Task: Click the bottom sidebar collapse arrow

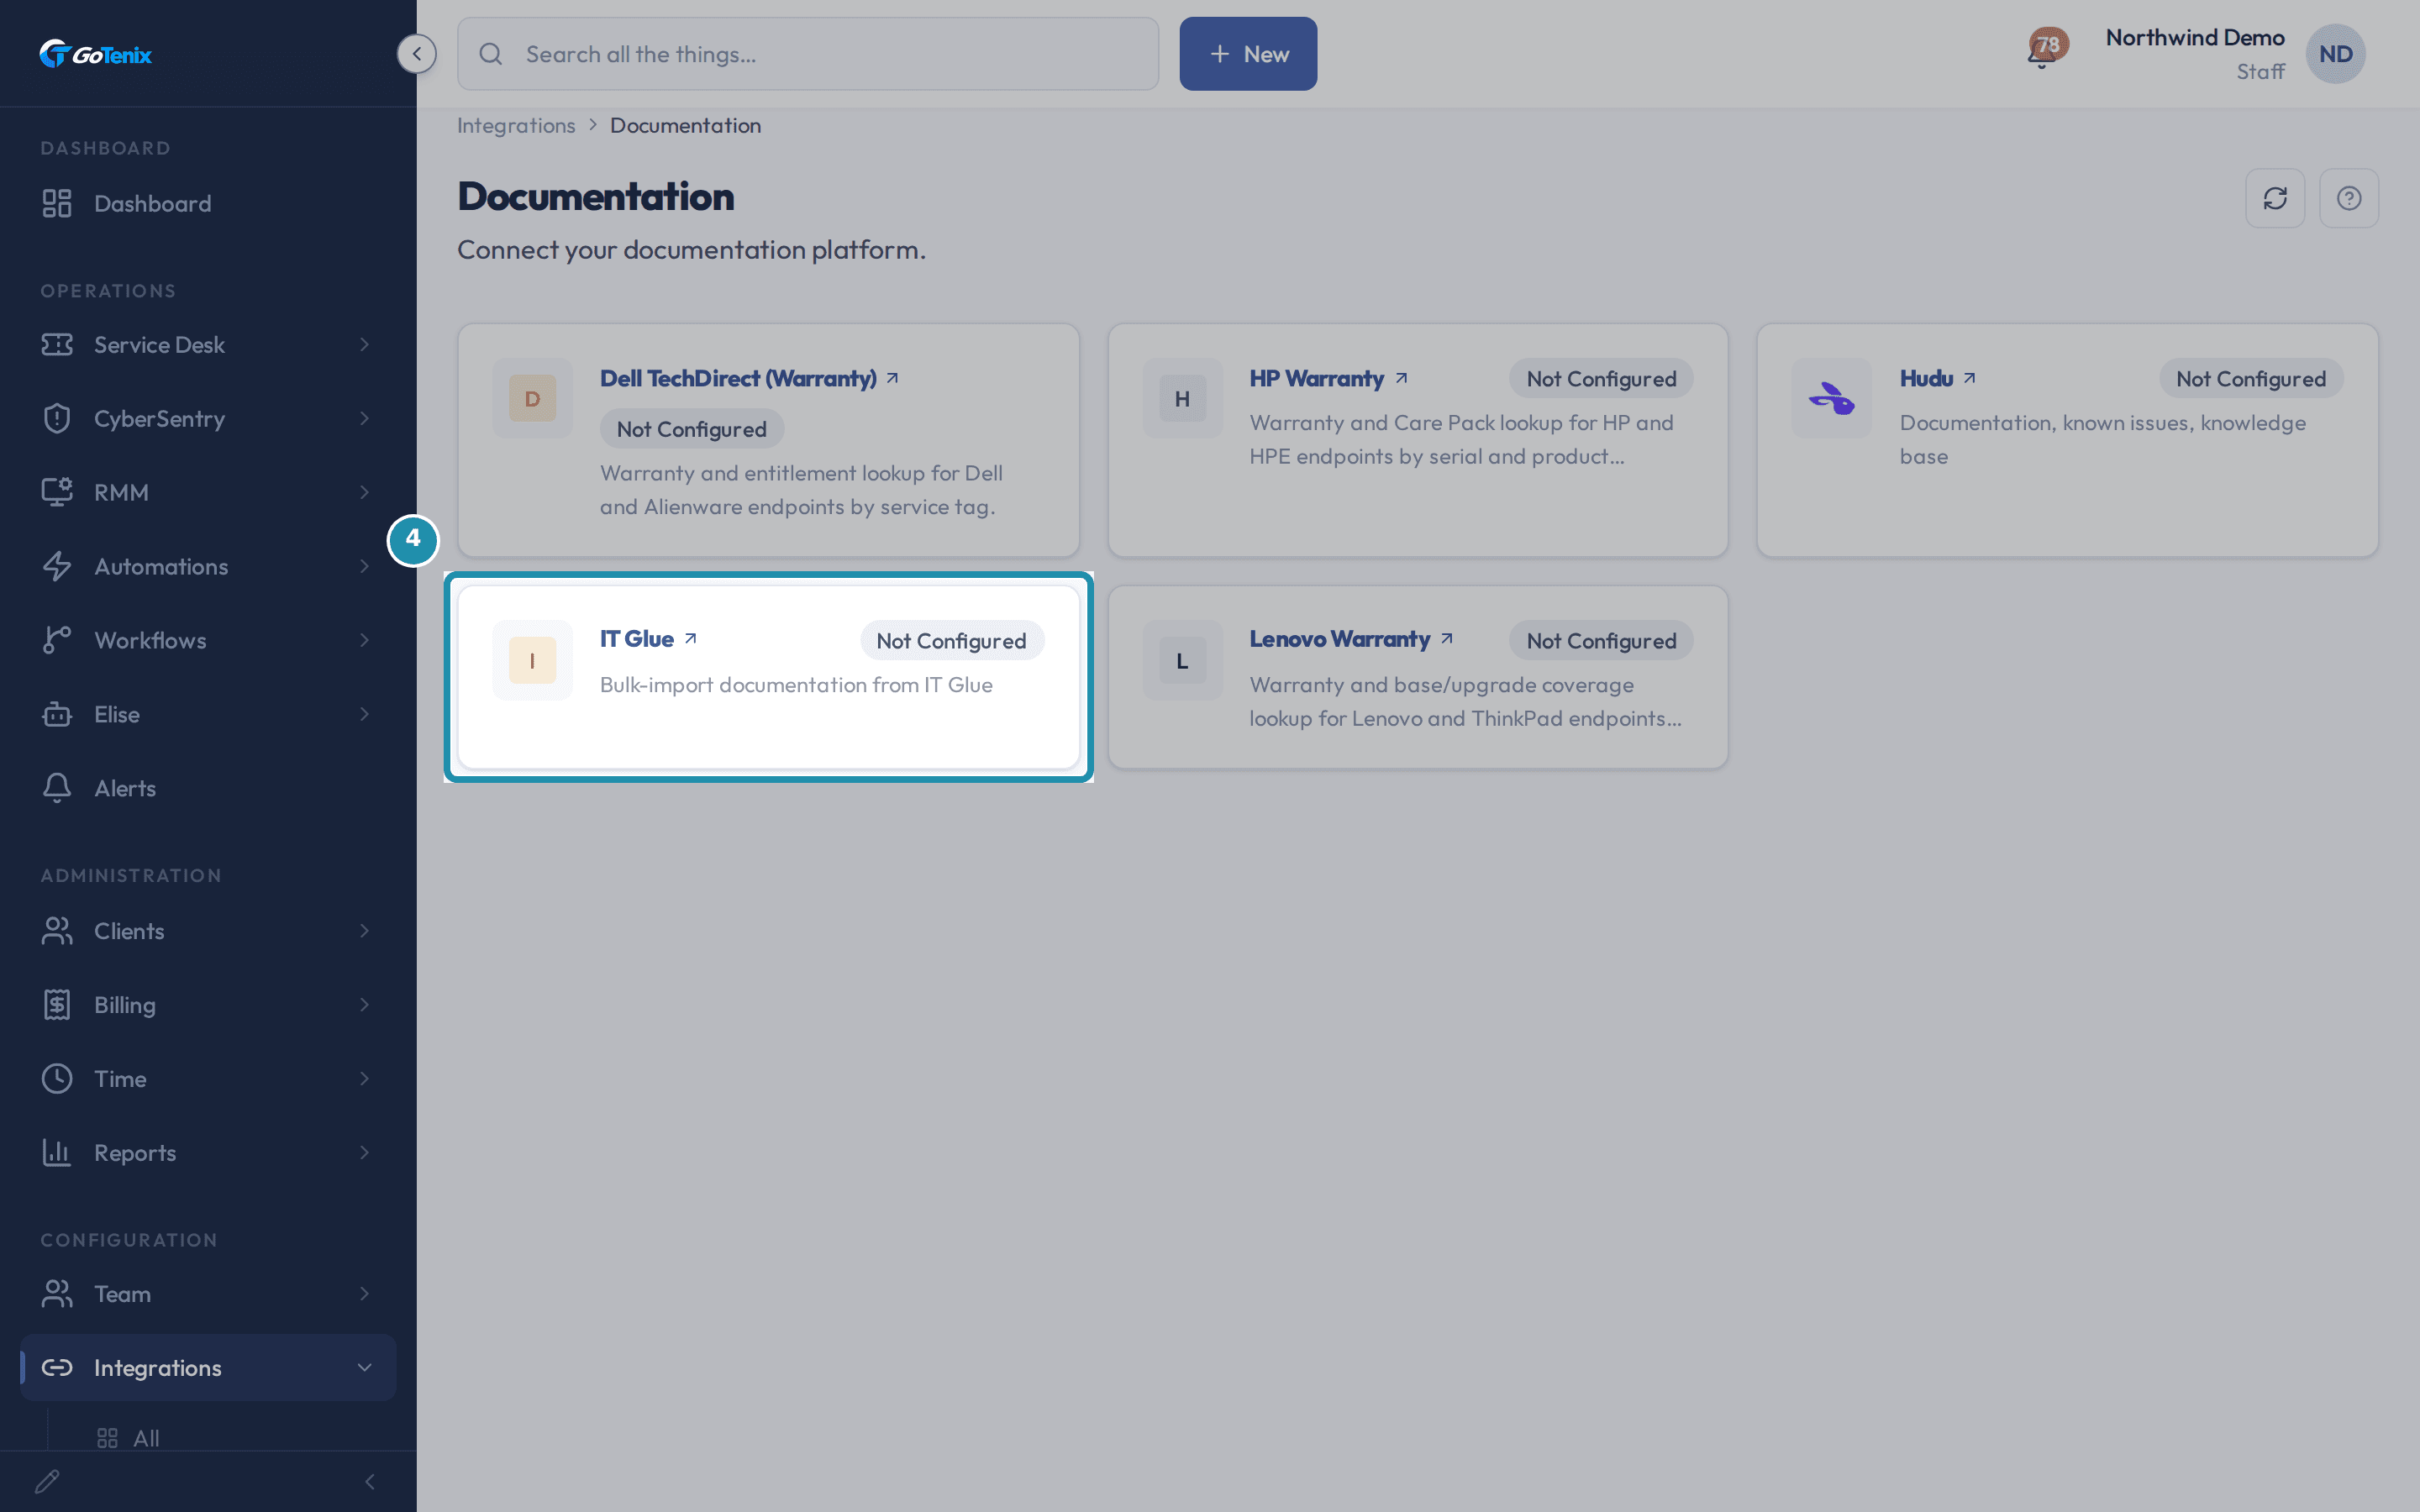Action: pyautogui.click(x=370, y=1481)
